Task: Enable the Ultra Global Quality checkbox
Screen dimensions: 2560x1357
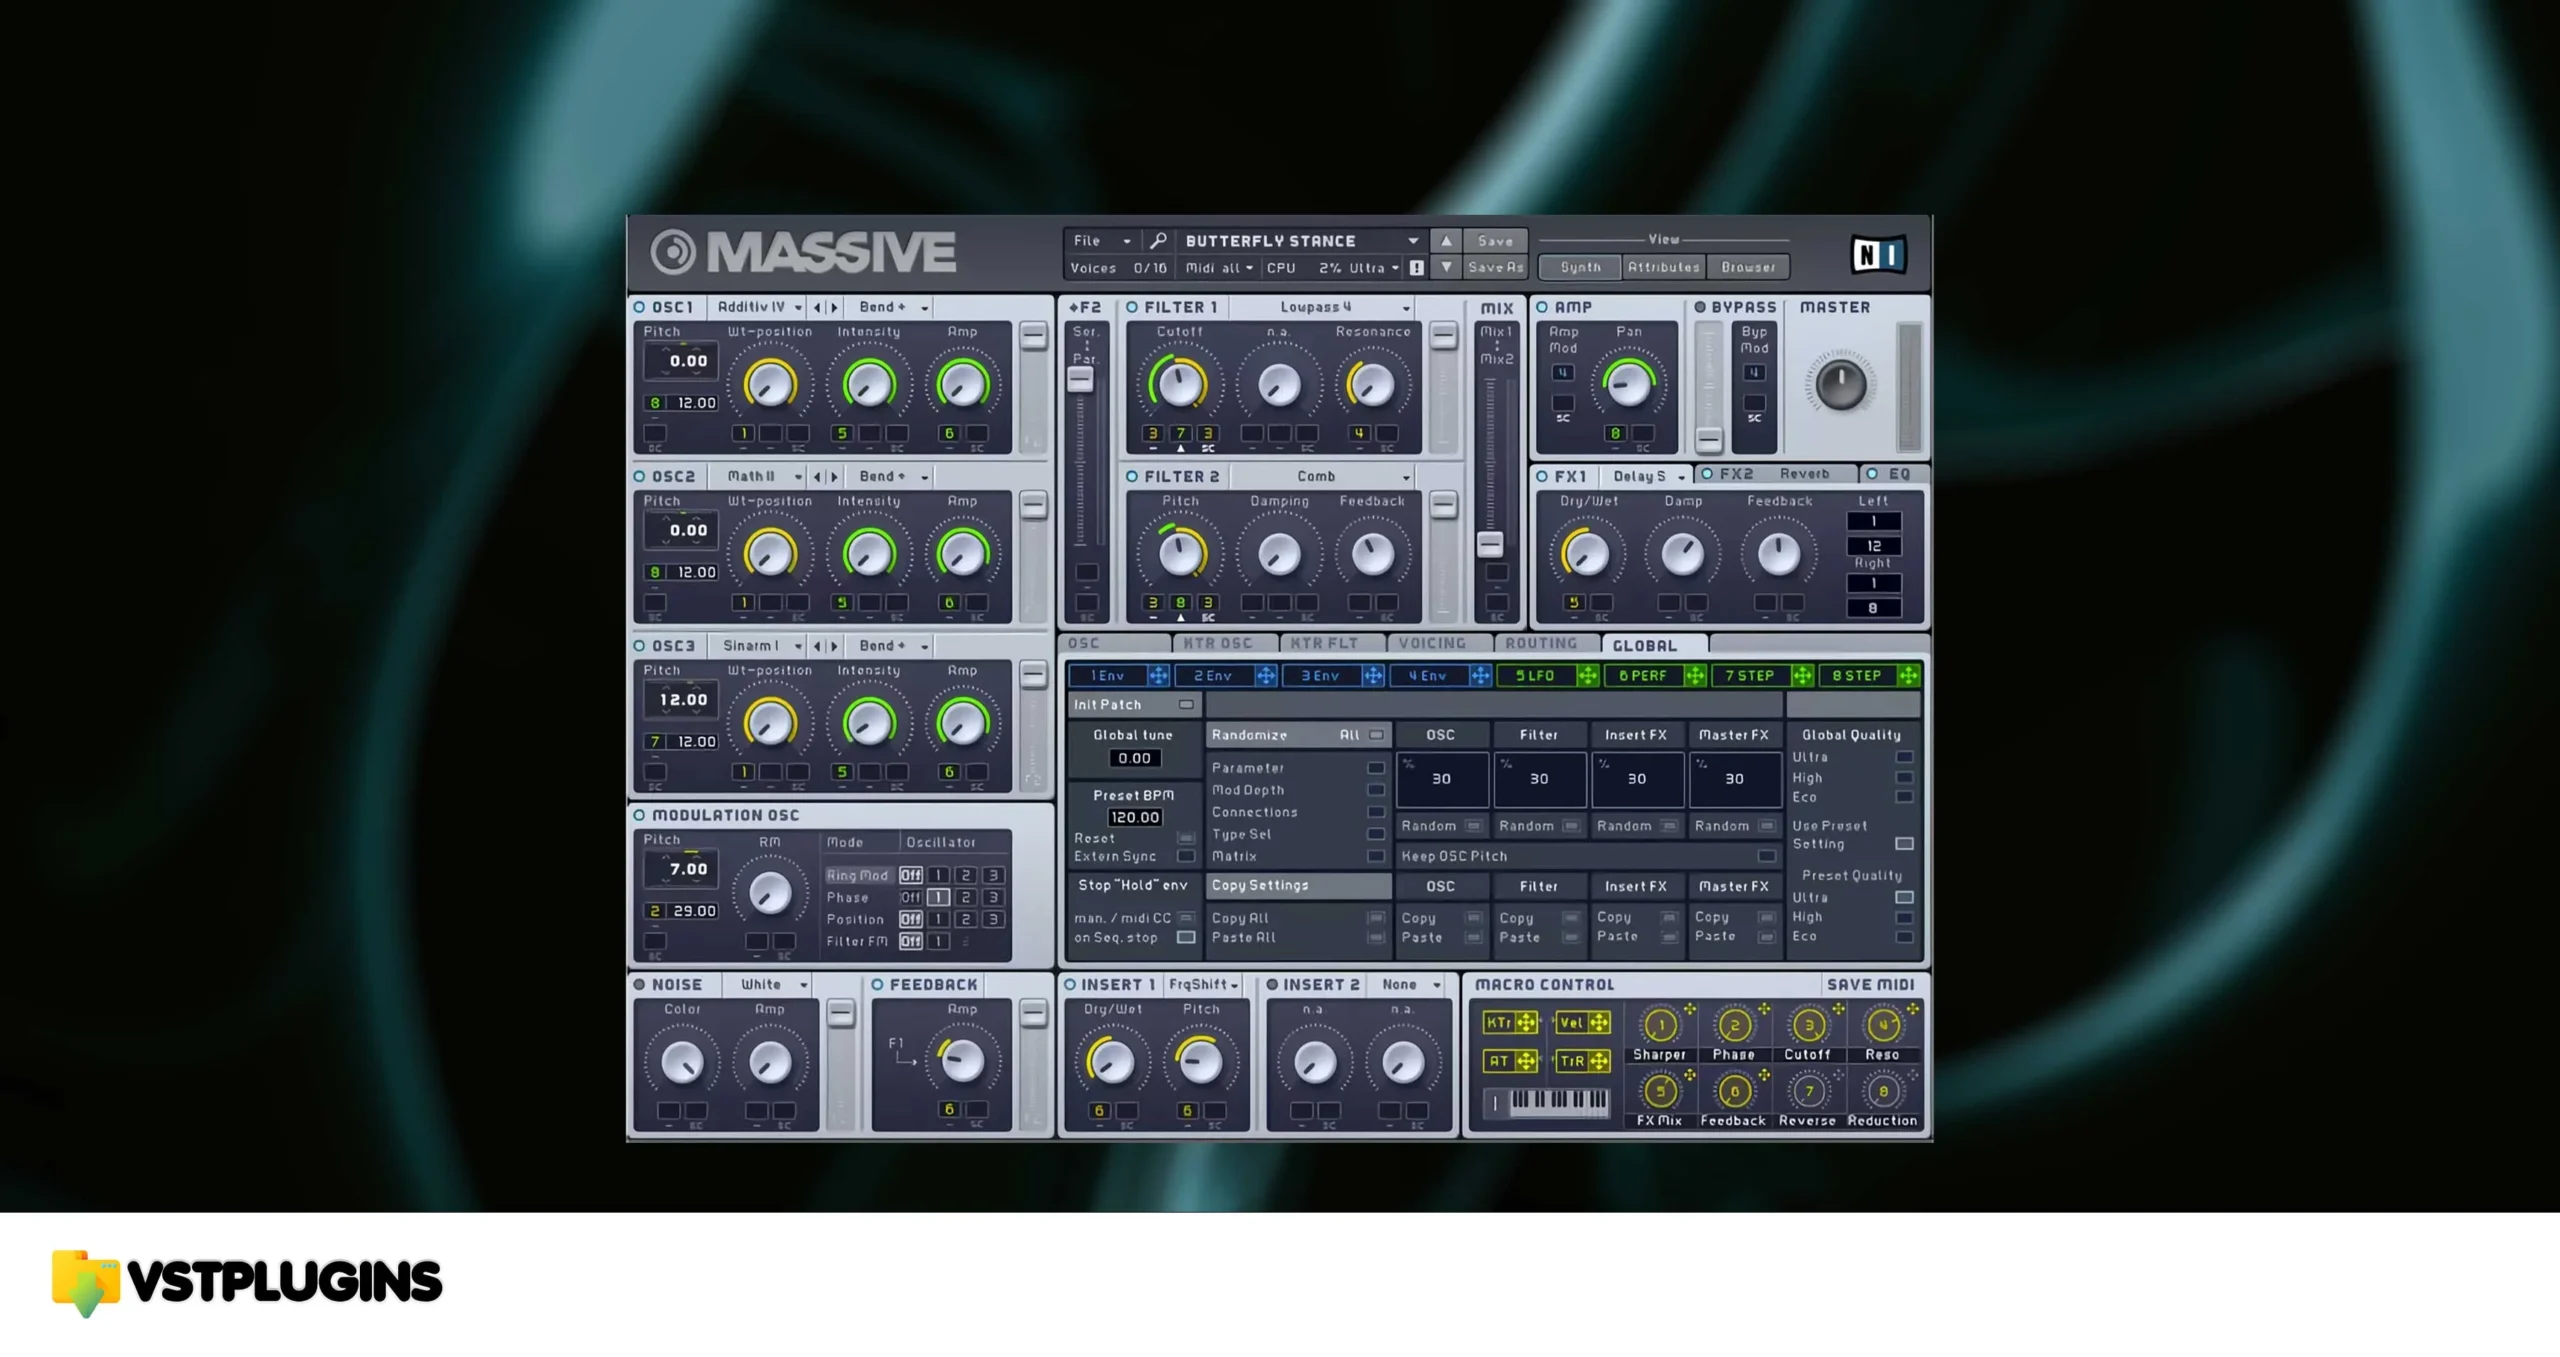Action: click(x=1904, y=757)
